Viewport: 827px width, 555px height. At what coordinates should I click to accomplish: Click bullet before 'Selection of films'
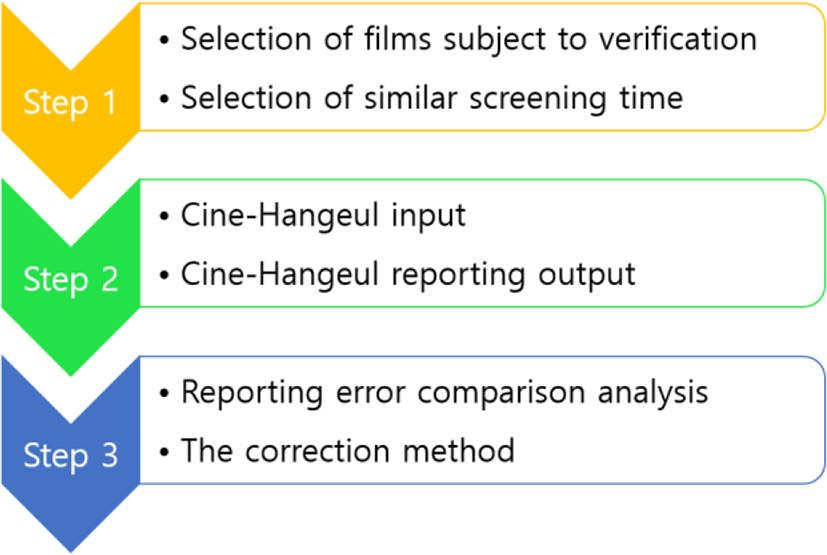165,40
